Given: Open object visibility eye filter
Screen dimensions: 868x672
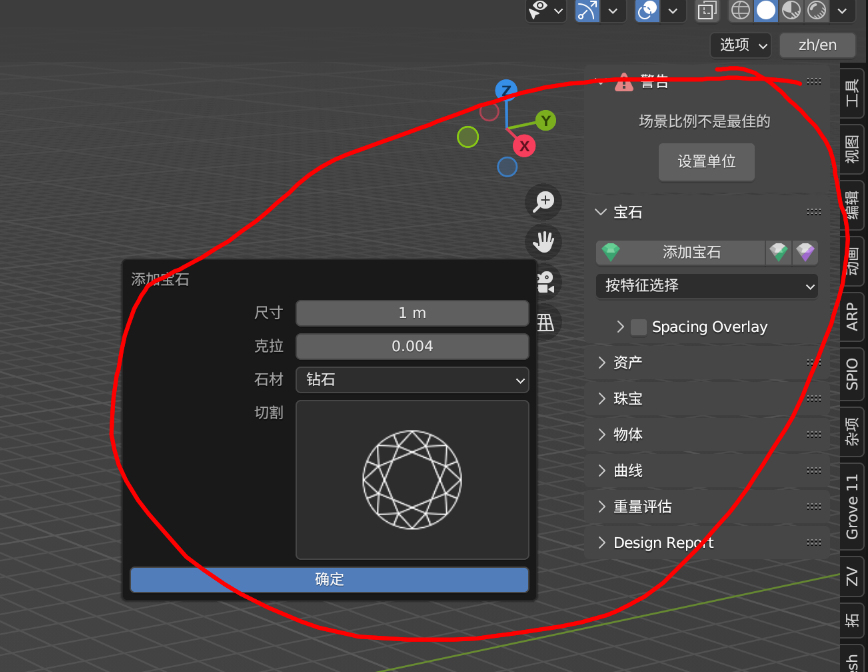Looking at the screenshot, I should (x=538, y=9).
